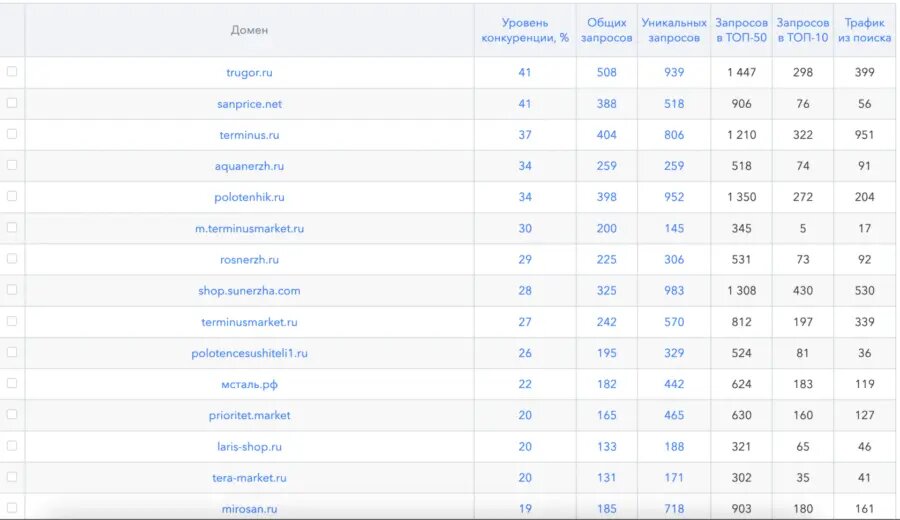Mark the polotenhik.ru checkbox

11,196
